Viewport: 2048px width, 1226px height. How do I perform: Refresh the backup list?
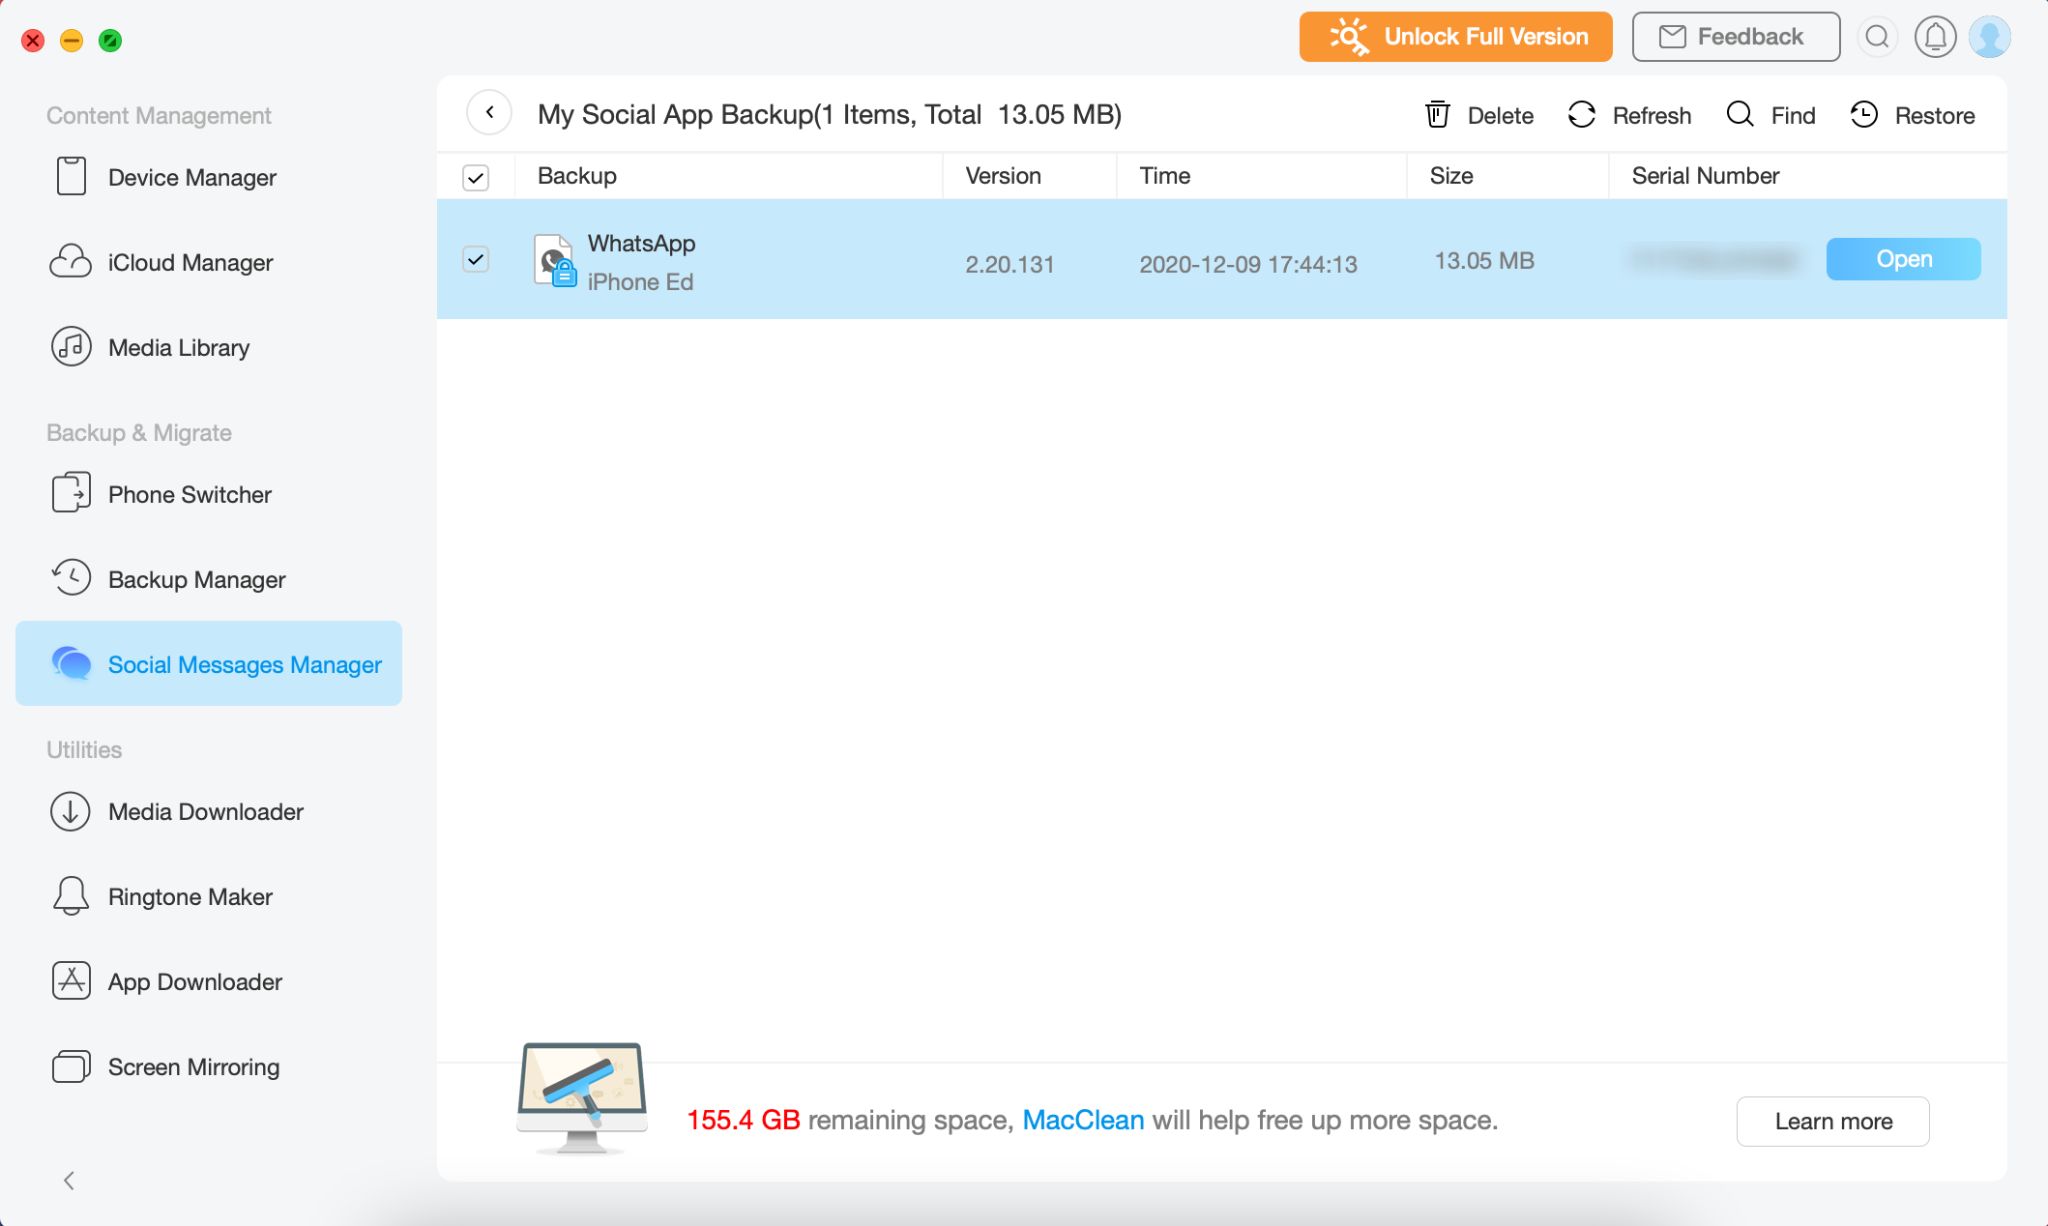click(x=1629, y=115)
